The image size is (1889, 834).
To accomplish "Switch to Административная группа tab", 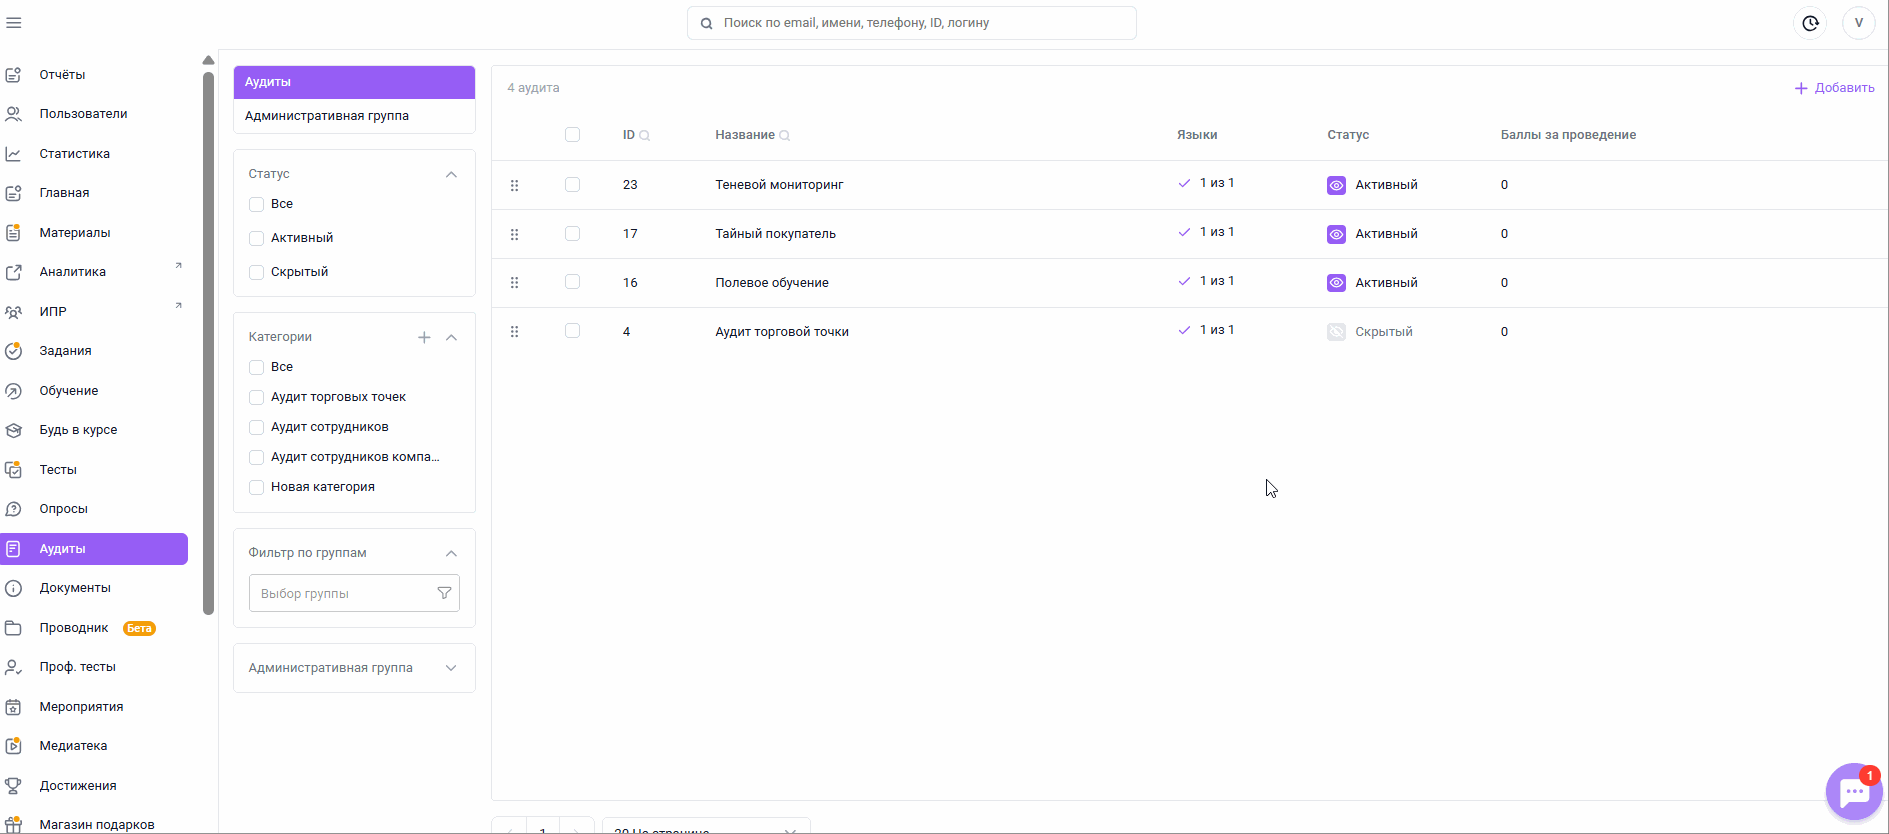I will pos(327,116).
